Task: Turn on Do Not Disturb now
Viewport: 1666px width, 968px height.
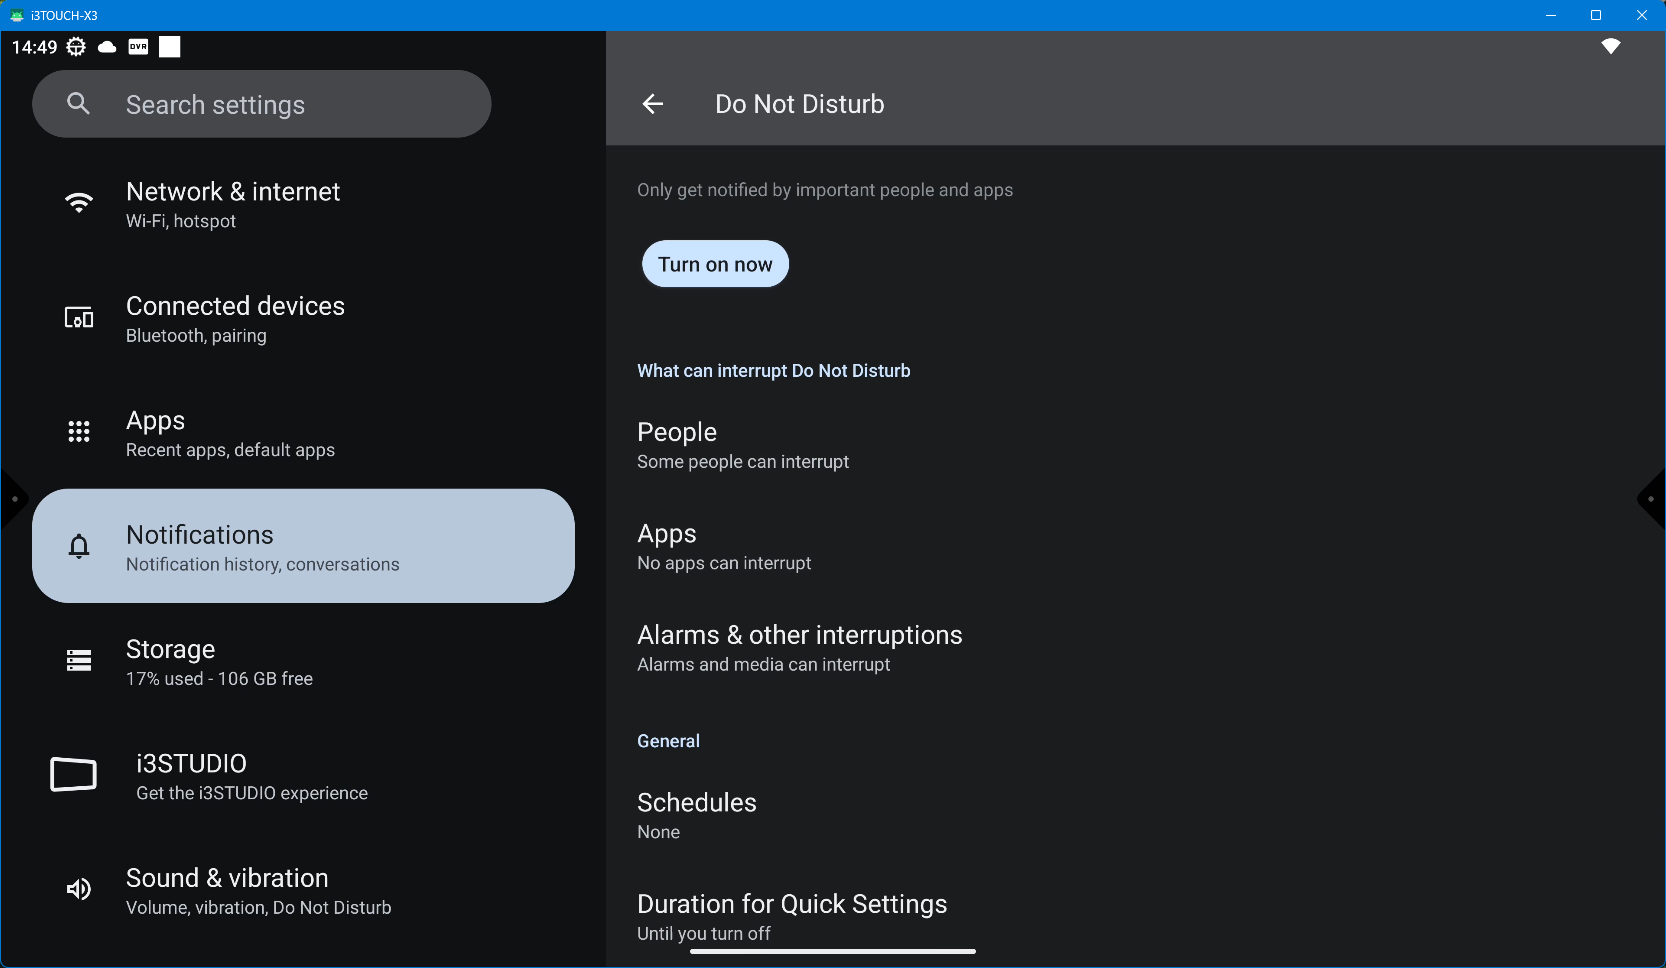Action: click(715, 264)
